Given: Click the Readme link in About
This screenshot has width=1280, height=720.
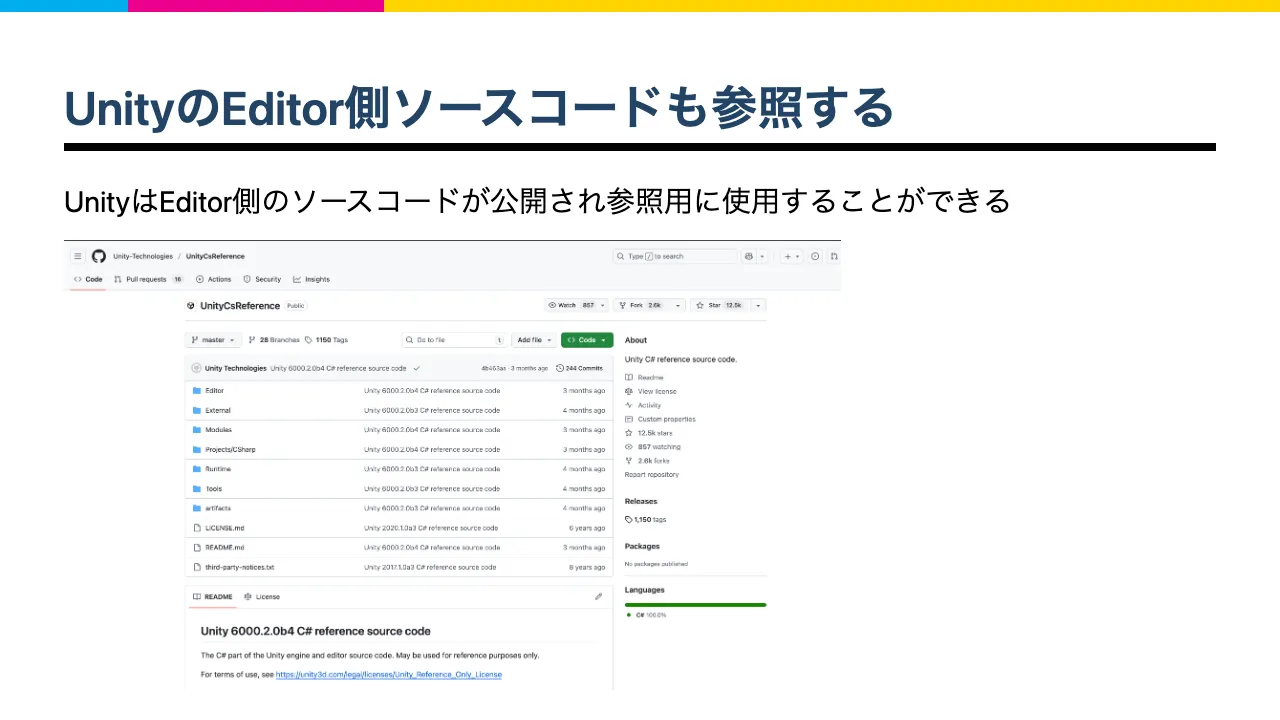Looking at the screenshot, I should click(x=644, y=377).
